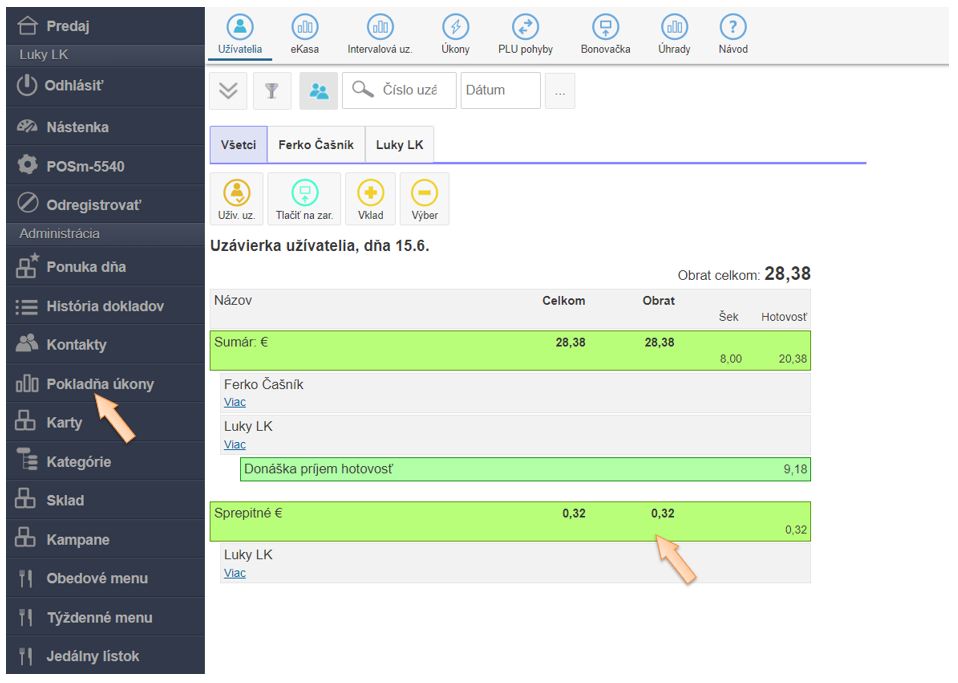Click the Úhrady icon
Screen dimensions: 958x683
674,29
